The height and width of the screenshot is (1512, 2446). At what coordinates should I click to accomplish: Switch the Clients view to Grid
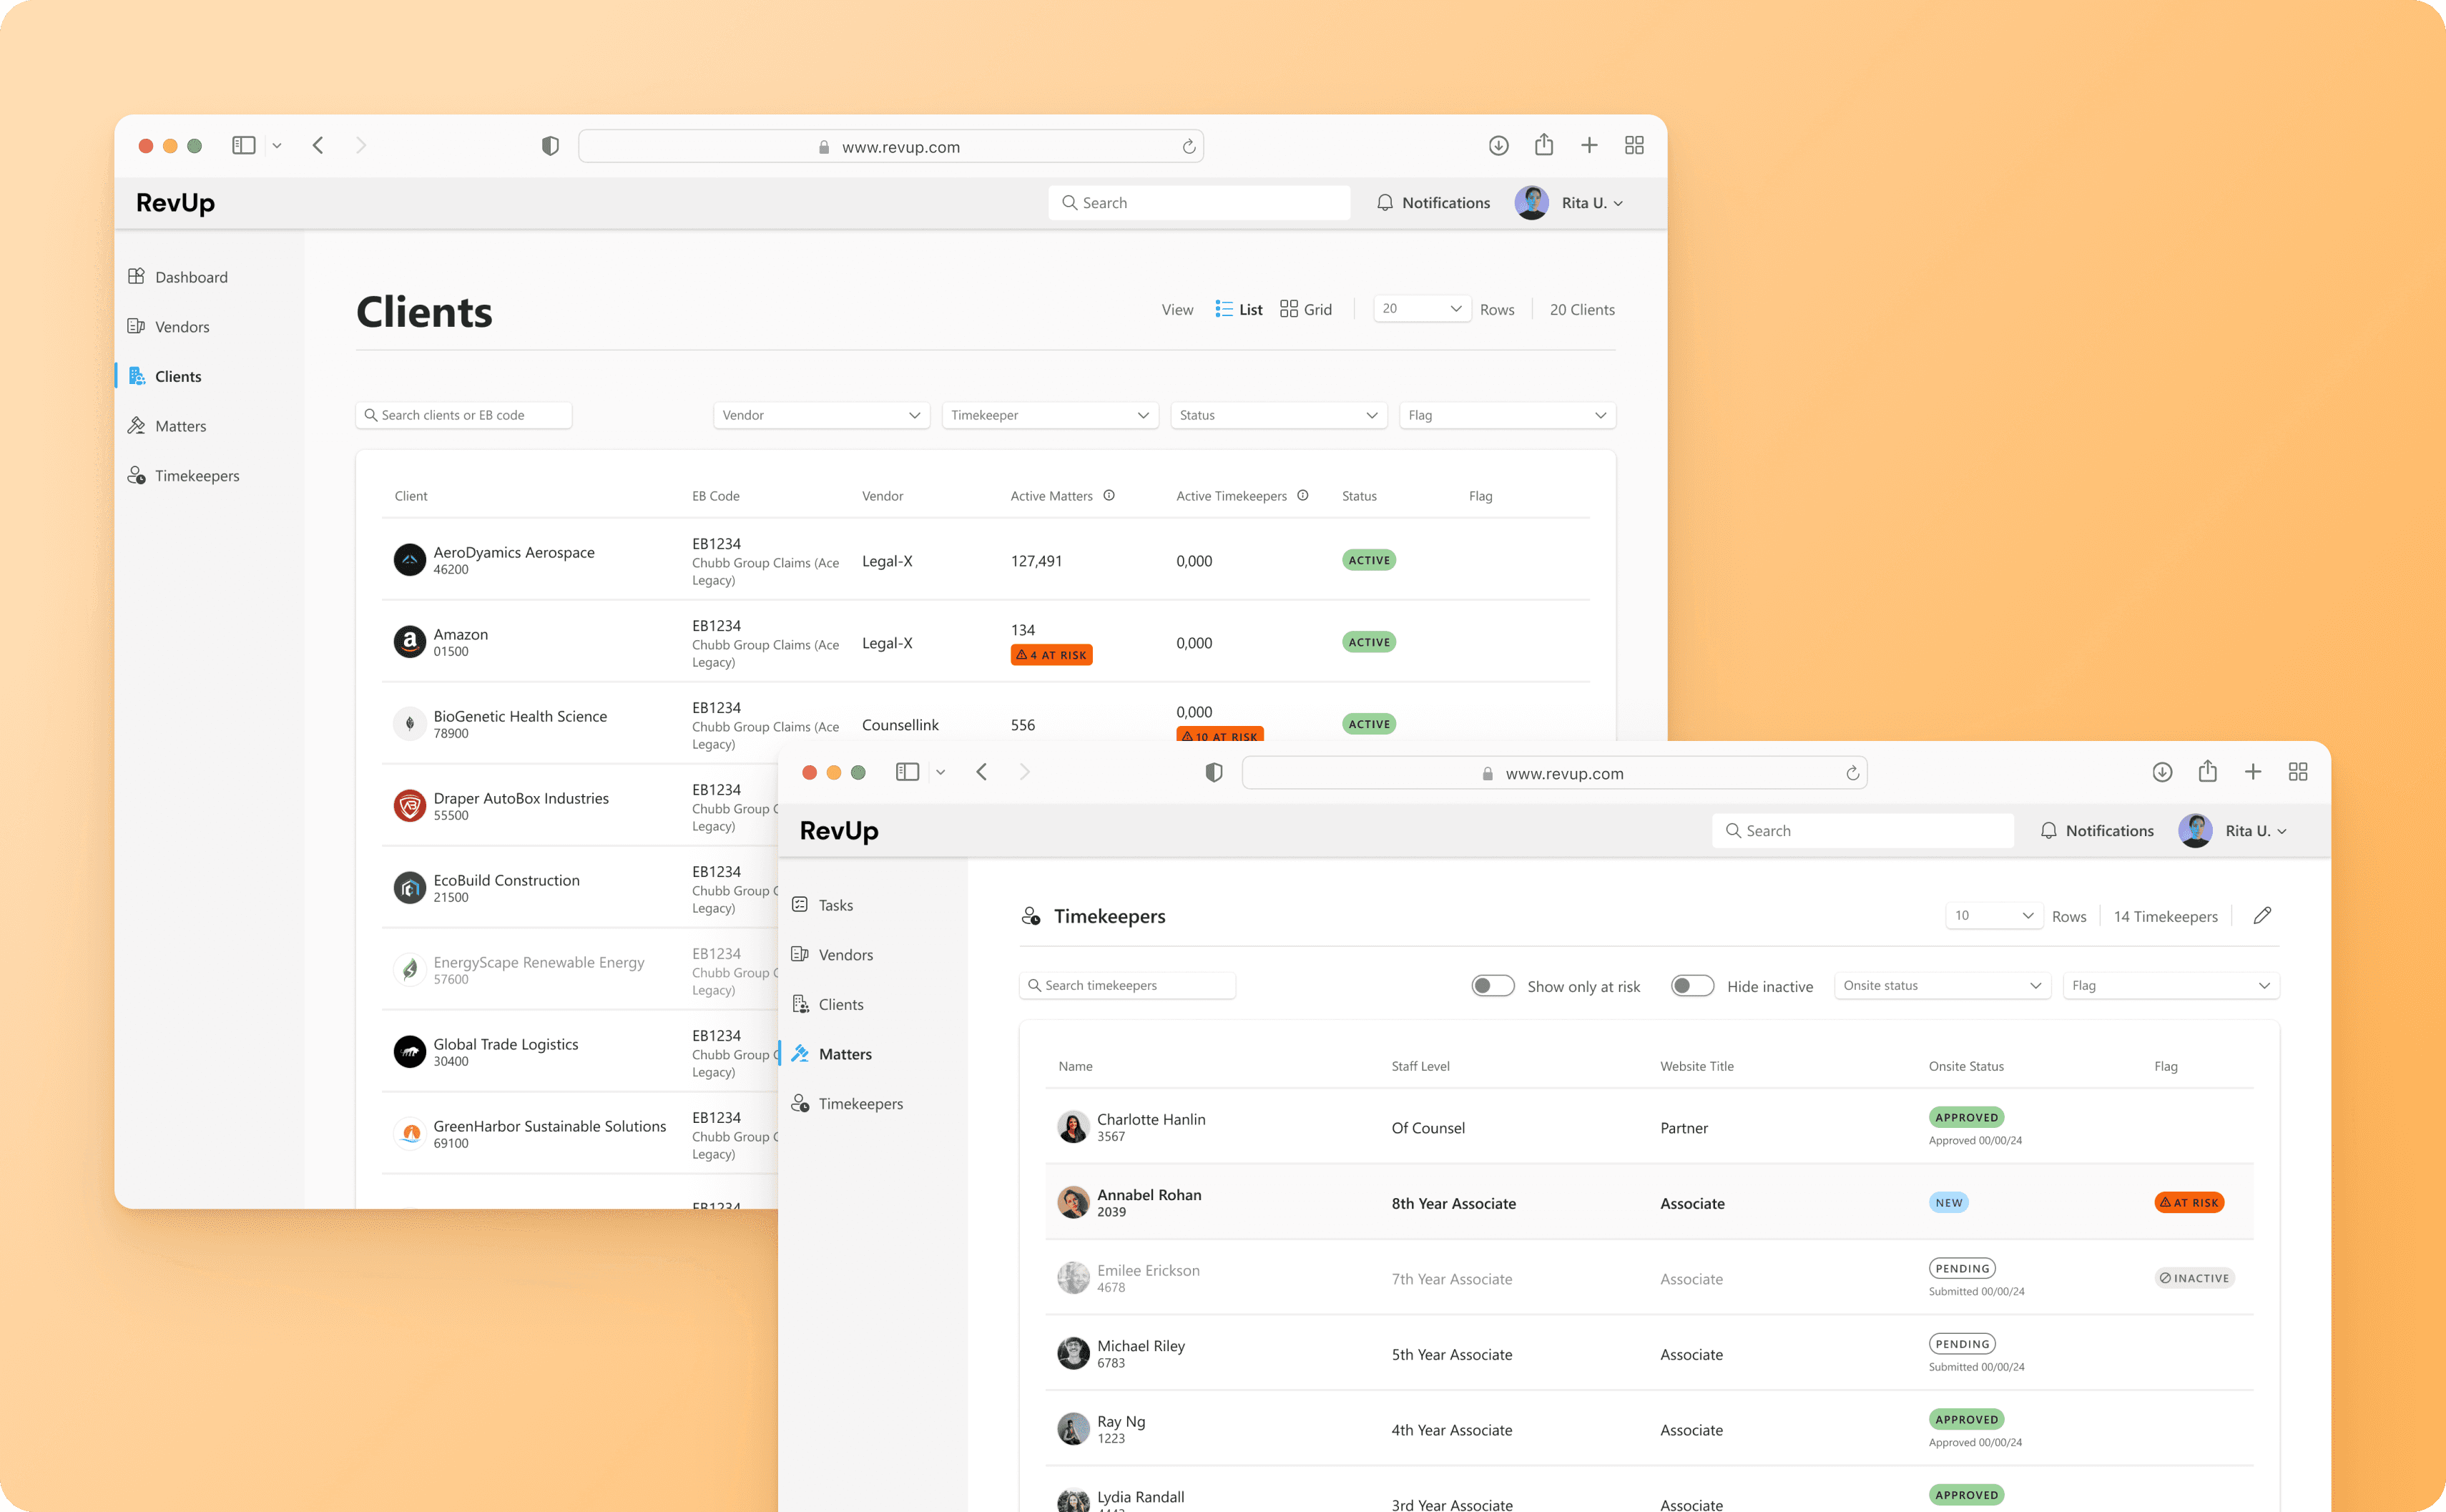[x=1306, y=309]
